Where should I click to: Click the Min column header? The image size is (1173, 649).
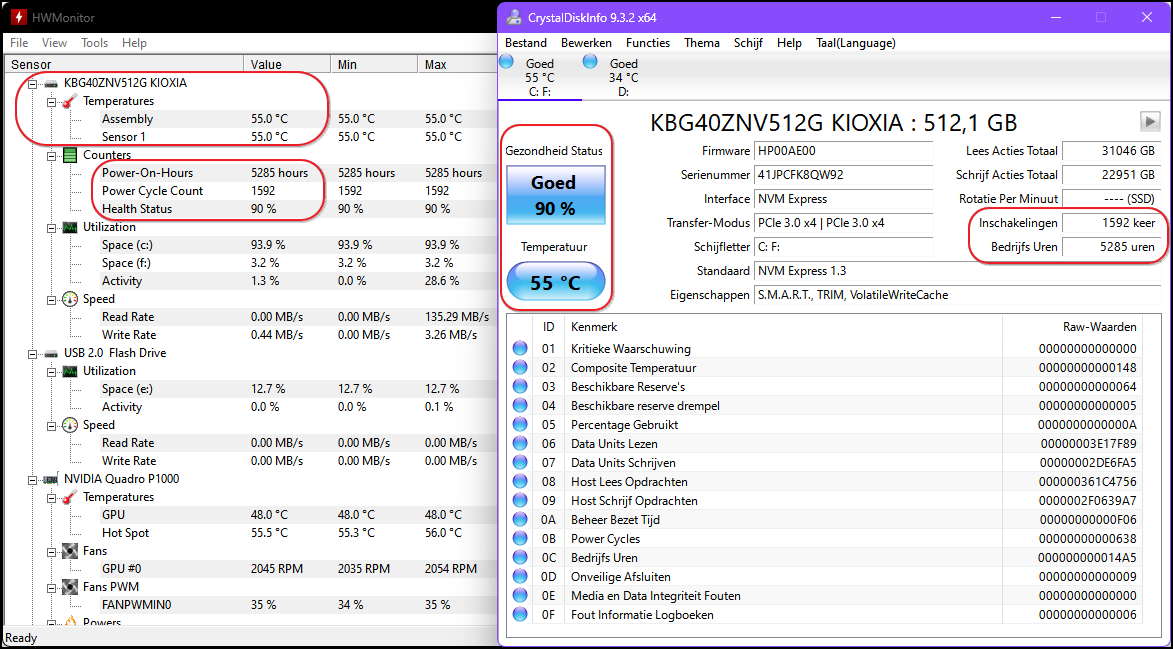(374, 64)
